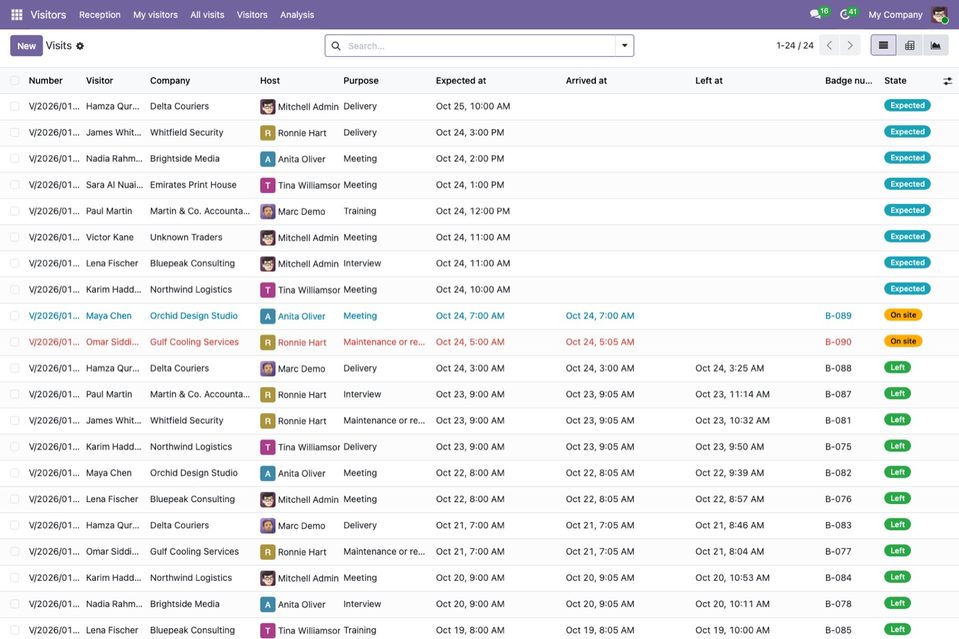Viewport: 959px width, 639px height.
Task: Switch to pivot table view
Action: click(x=909, y=45)
